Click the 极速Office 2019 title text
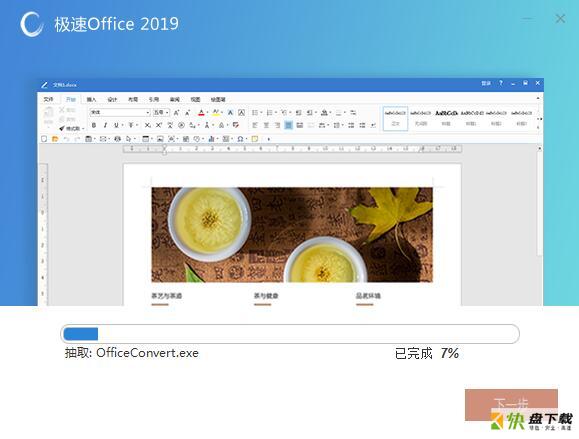 click(x=116, y=24)
